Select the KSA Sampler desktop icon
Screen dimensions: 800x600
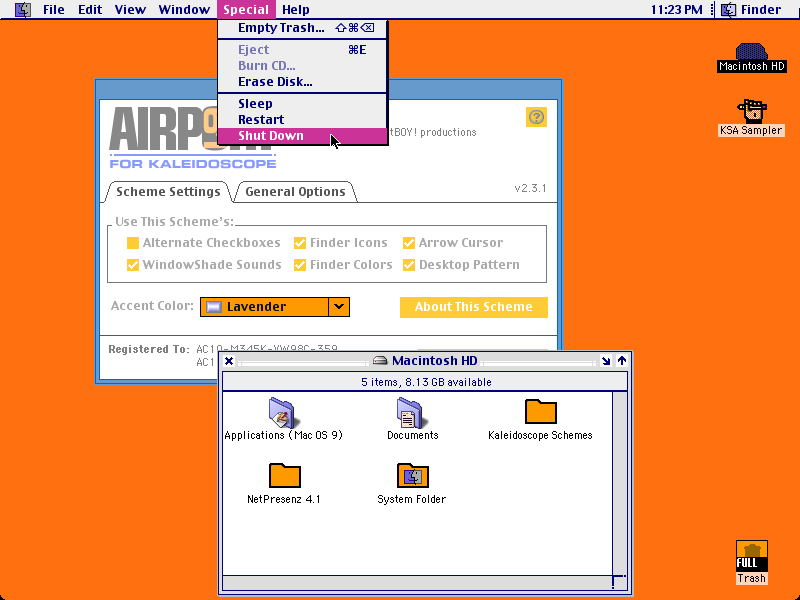tap(752, 111)
